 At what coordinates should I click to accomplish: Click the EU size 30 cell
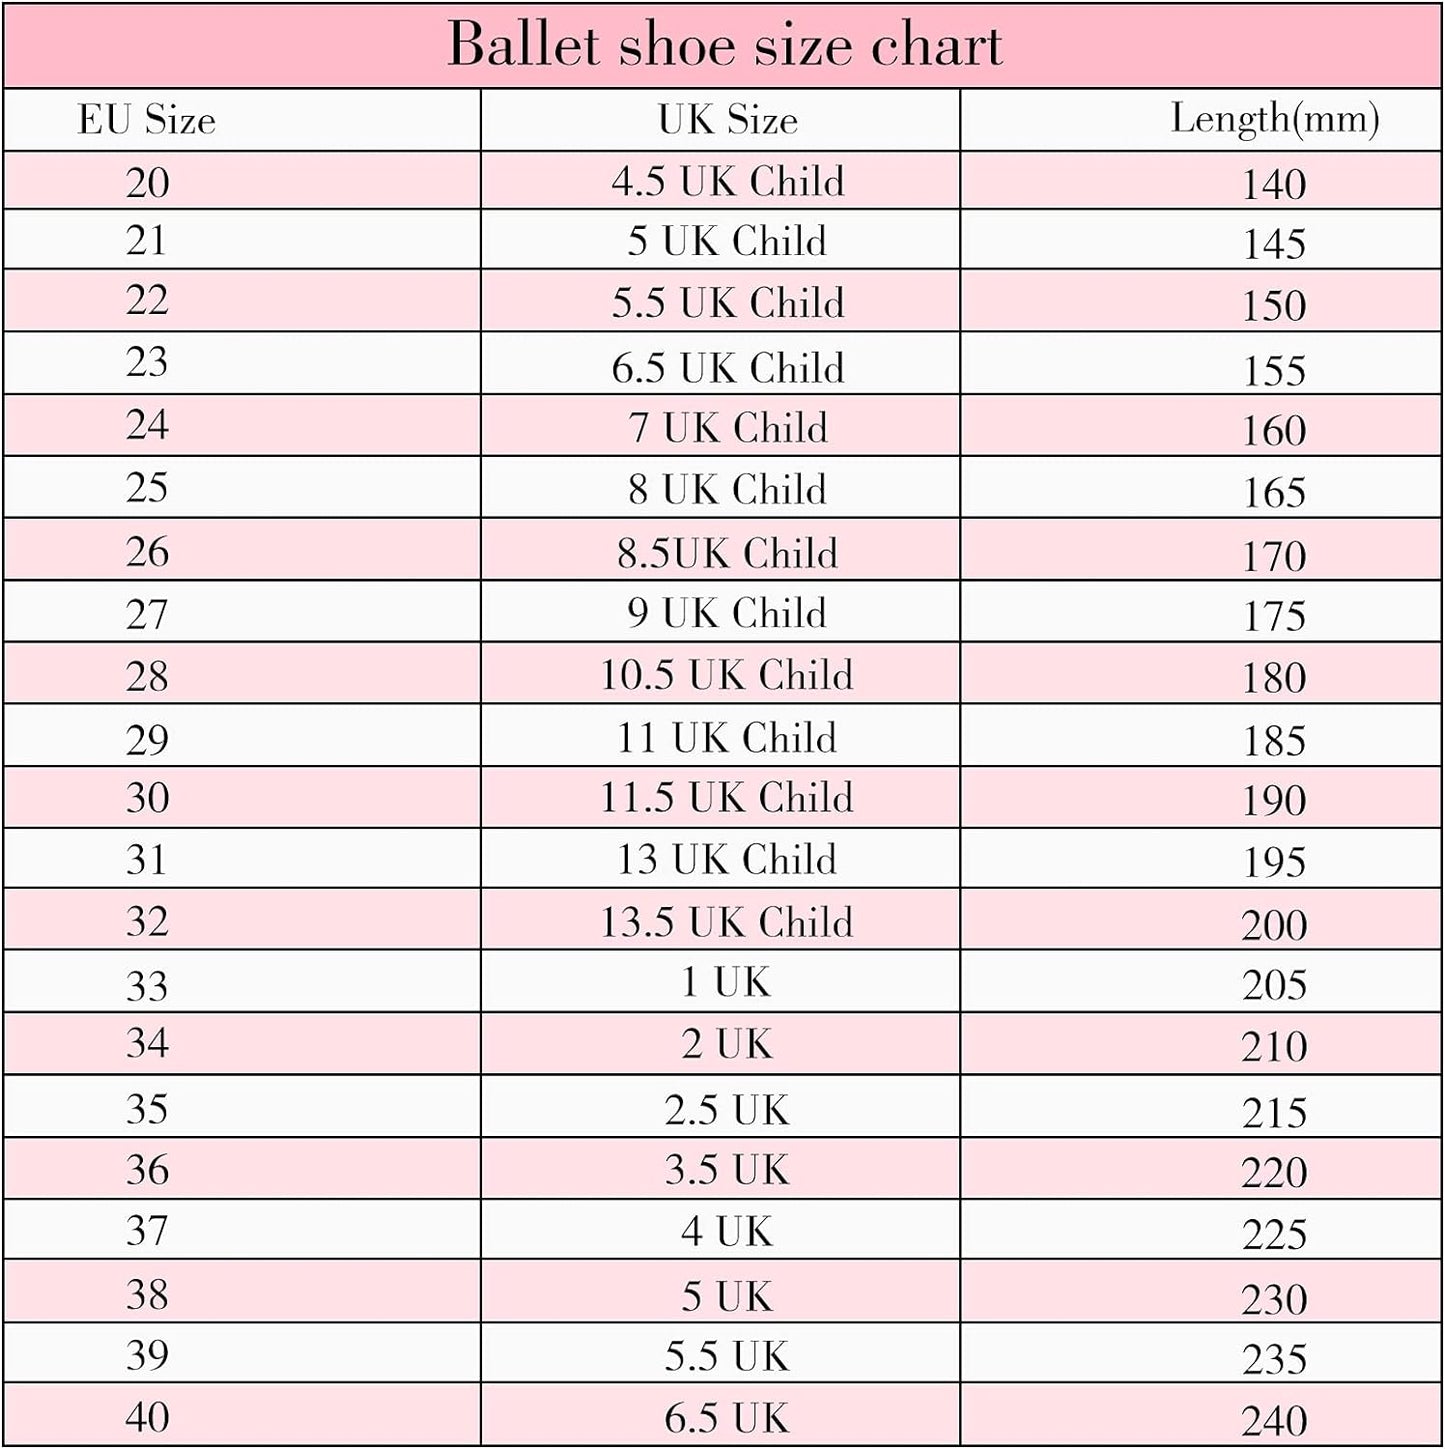147,798
